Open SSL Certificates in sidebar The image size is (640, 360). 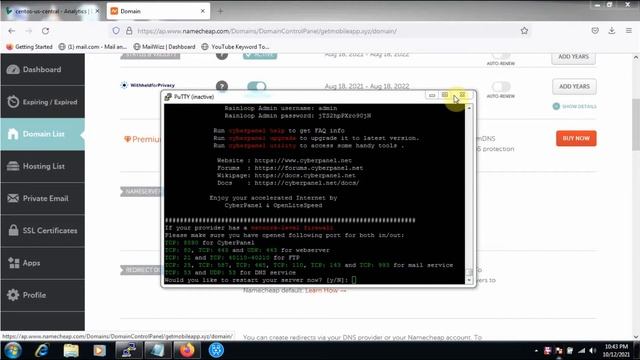42,231
